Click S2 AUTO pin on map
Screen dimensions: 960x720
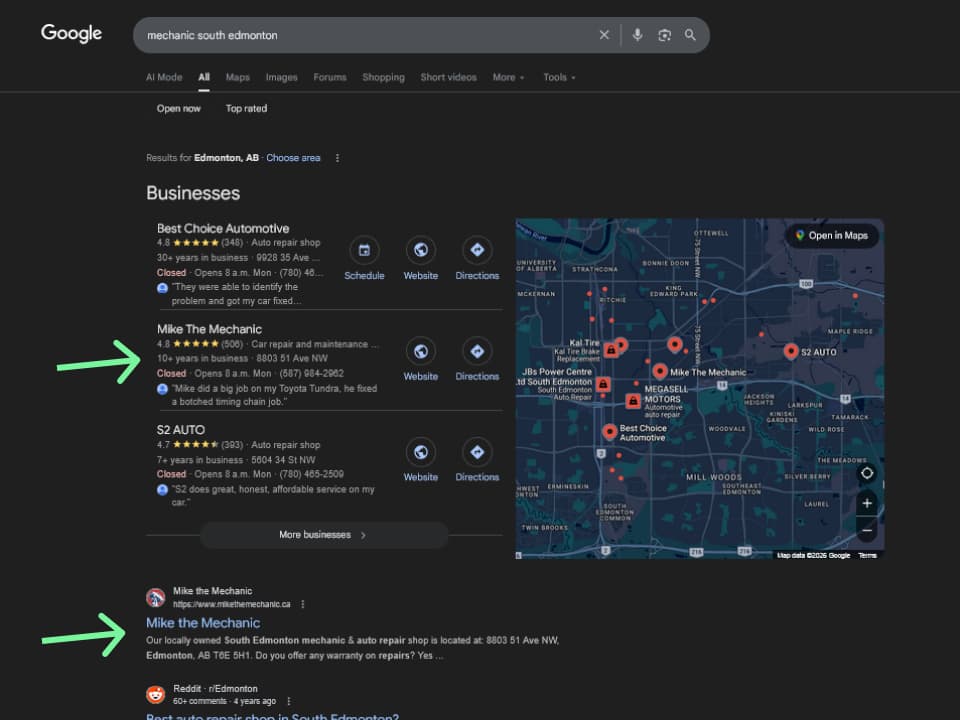pos(791,351)
